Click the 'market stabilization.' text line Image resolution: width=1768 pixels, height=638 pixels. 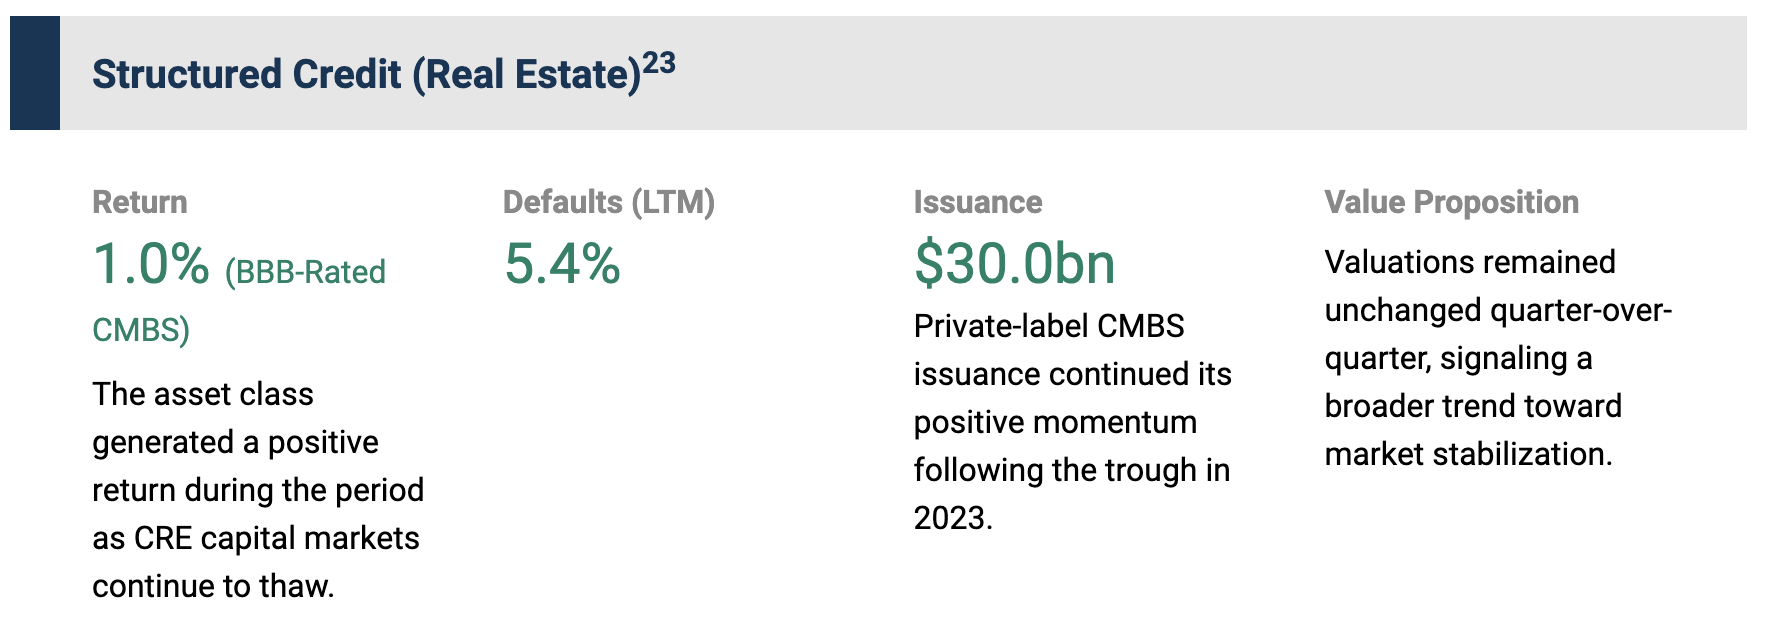coord(1468,454)
